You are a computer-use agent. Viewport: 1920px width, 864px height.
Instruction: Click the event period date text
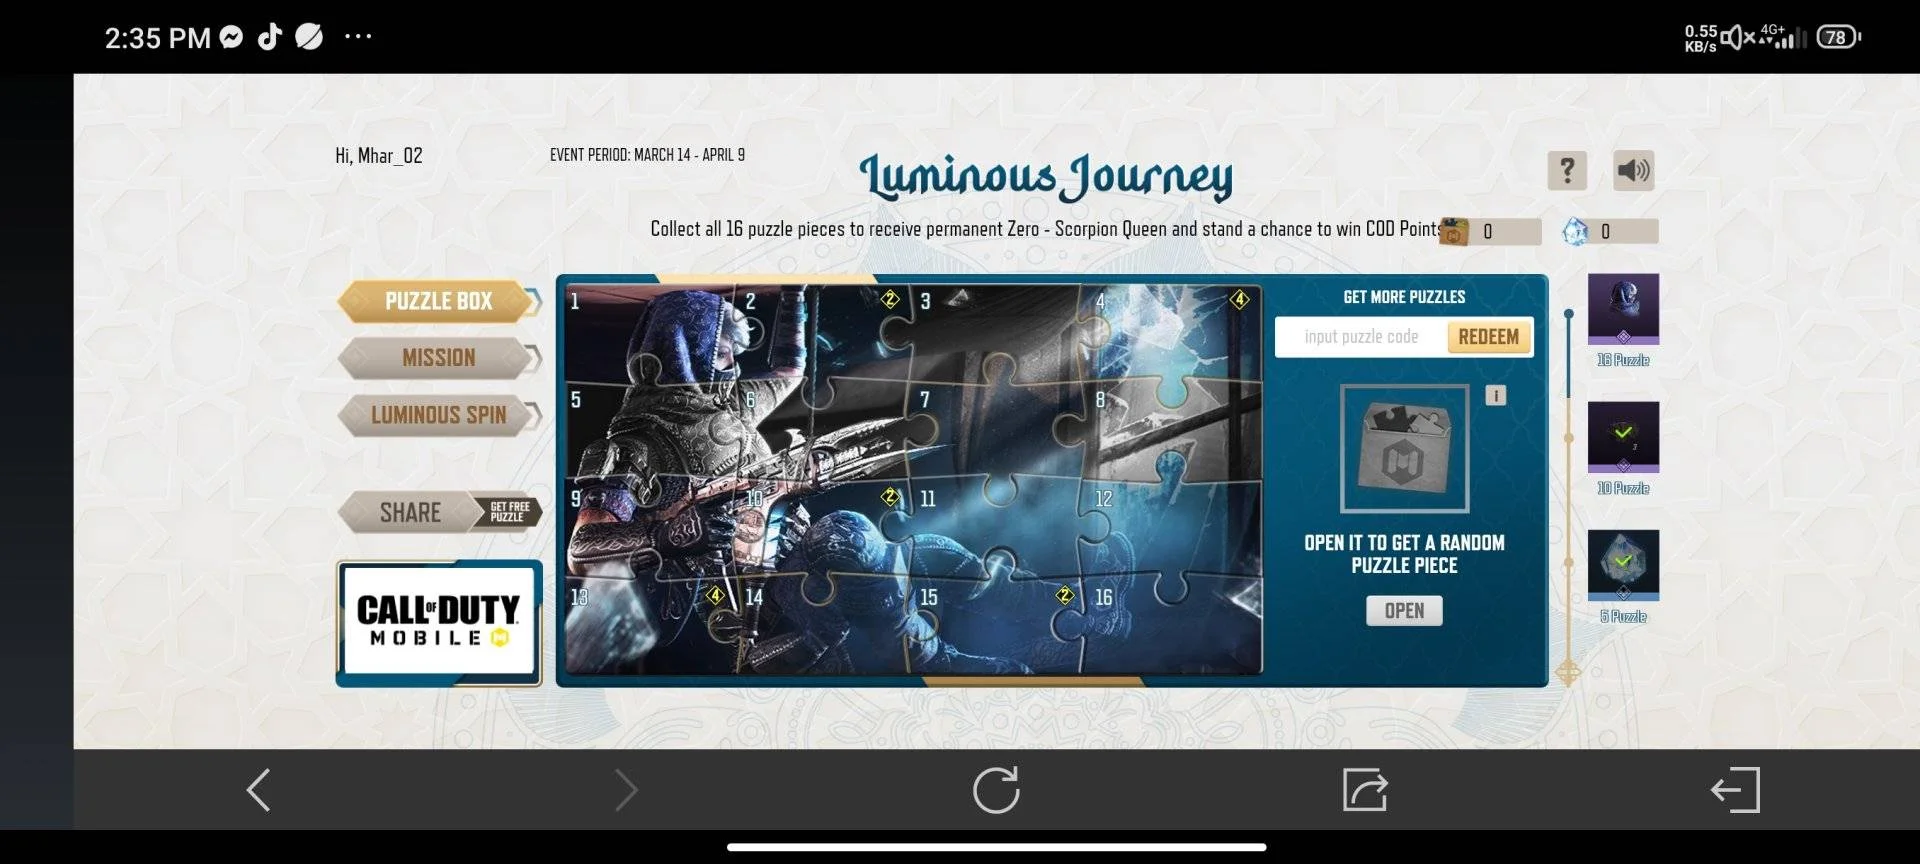647,155
